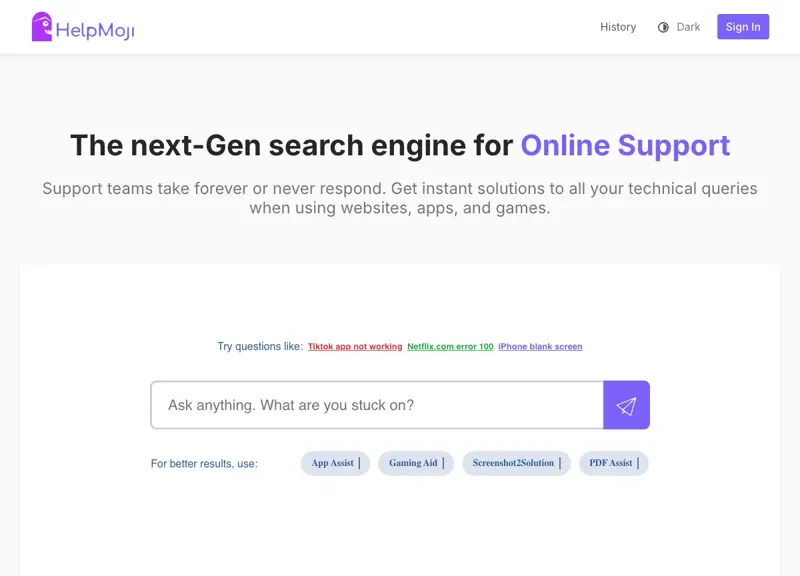
Task: Click the paper plane send icon
Action: pyautogui.click(x=626, y=405)
